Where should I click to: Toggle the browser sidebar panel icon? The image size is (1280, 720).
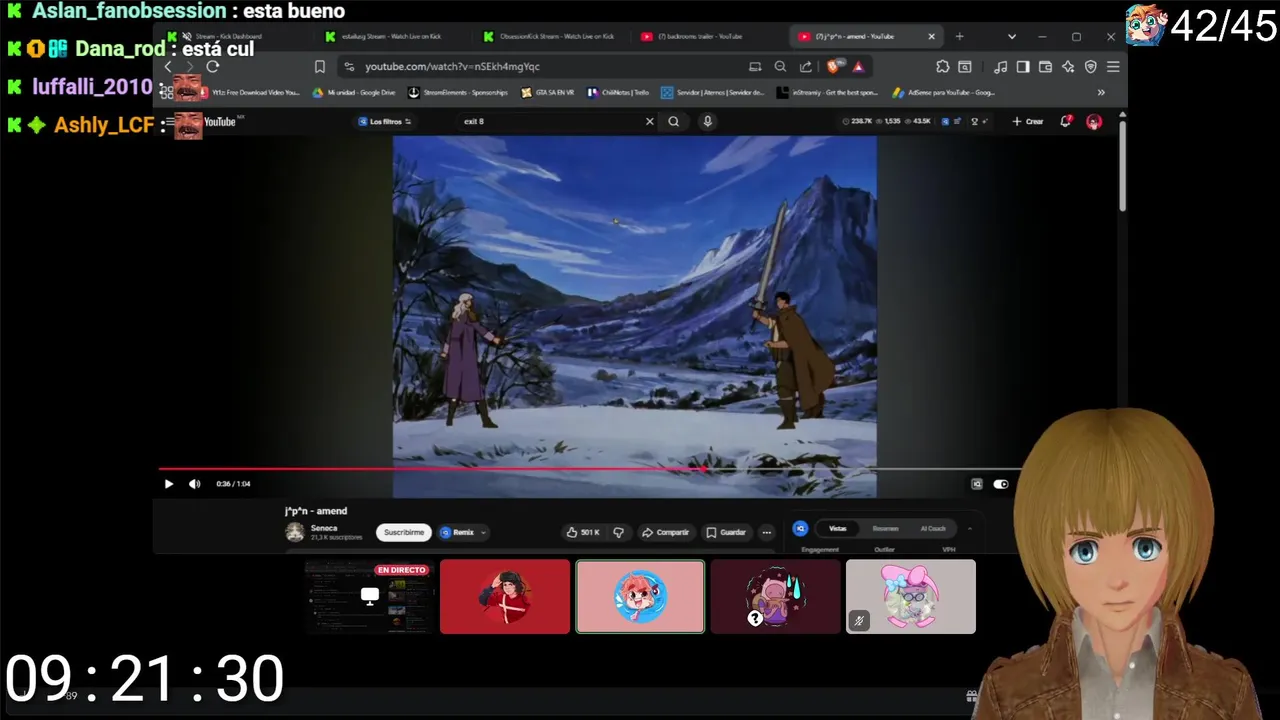point(1023,67)
